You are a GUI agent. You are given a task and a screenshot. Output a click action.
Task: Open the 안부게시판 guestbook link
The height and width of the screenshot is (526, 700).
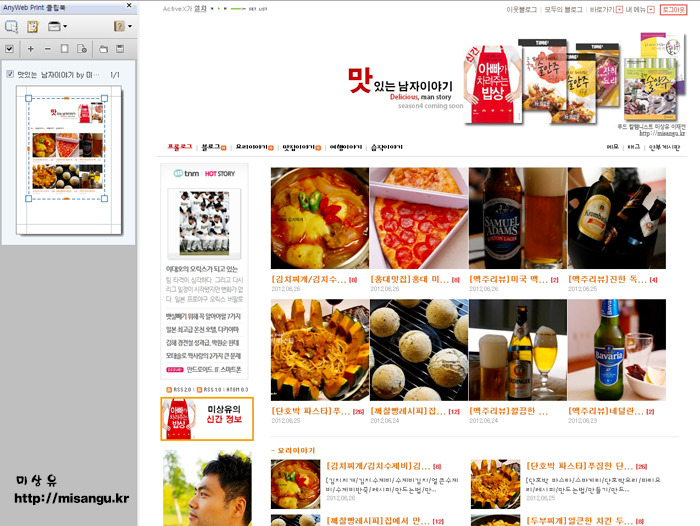[x=664, y=147]
